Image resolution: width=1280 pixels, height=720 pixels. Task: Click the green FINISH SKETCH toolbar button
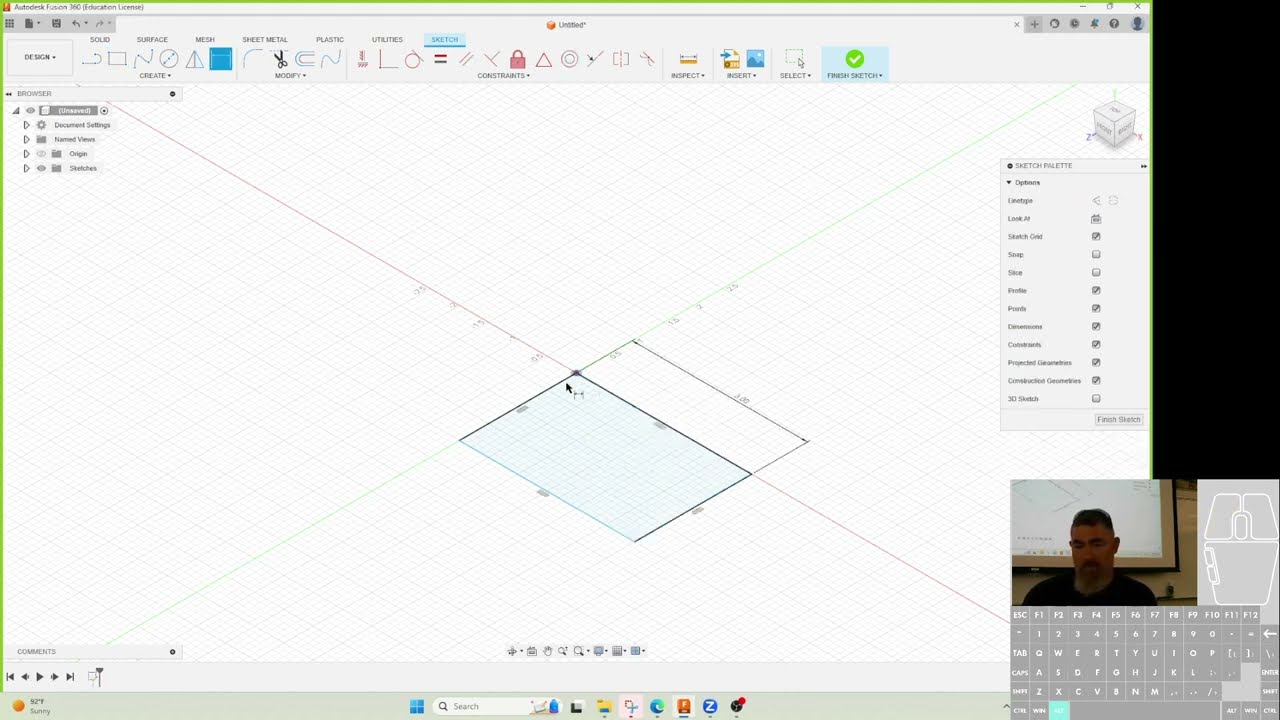coord(855,64)
